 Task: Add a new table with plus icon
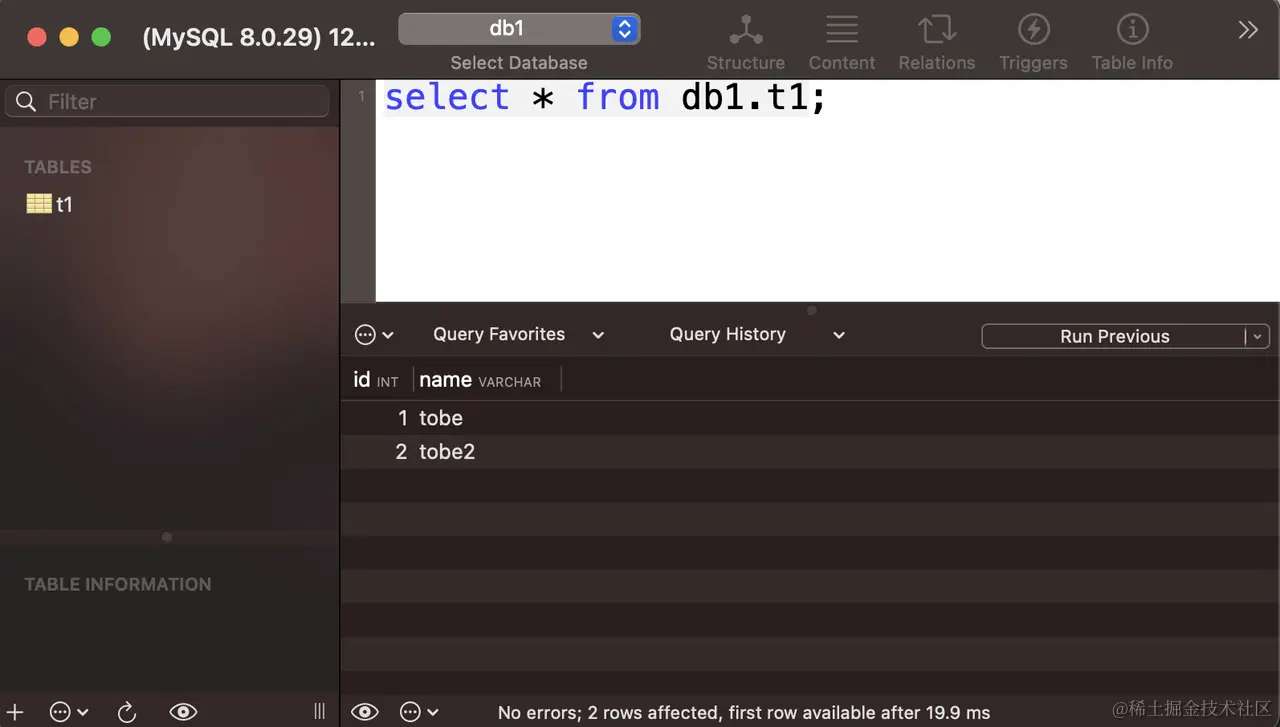[15, 712]
